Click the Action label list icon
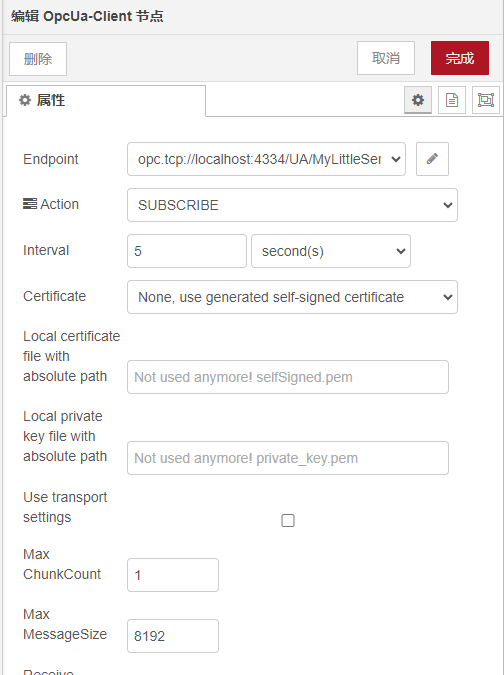 point(30,204)
